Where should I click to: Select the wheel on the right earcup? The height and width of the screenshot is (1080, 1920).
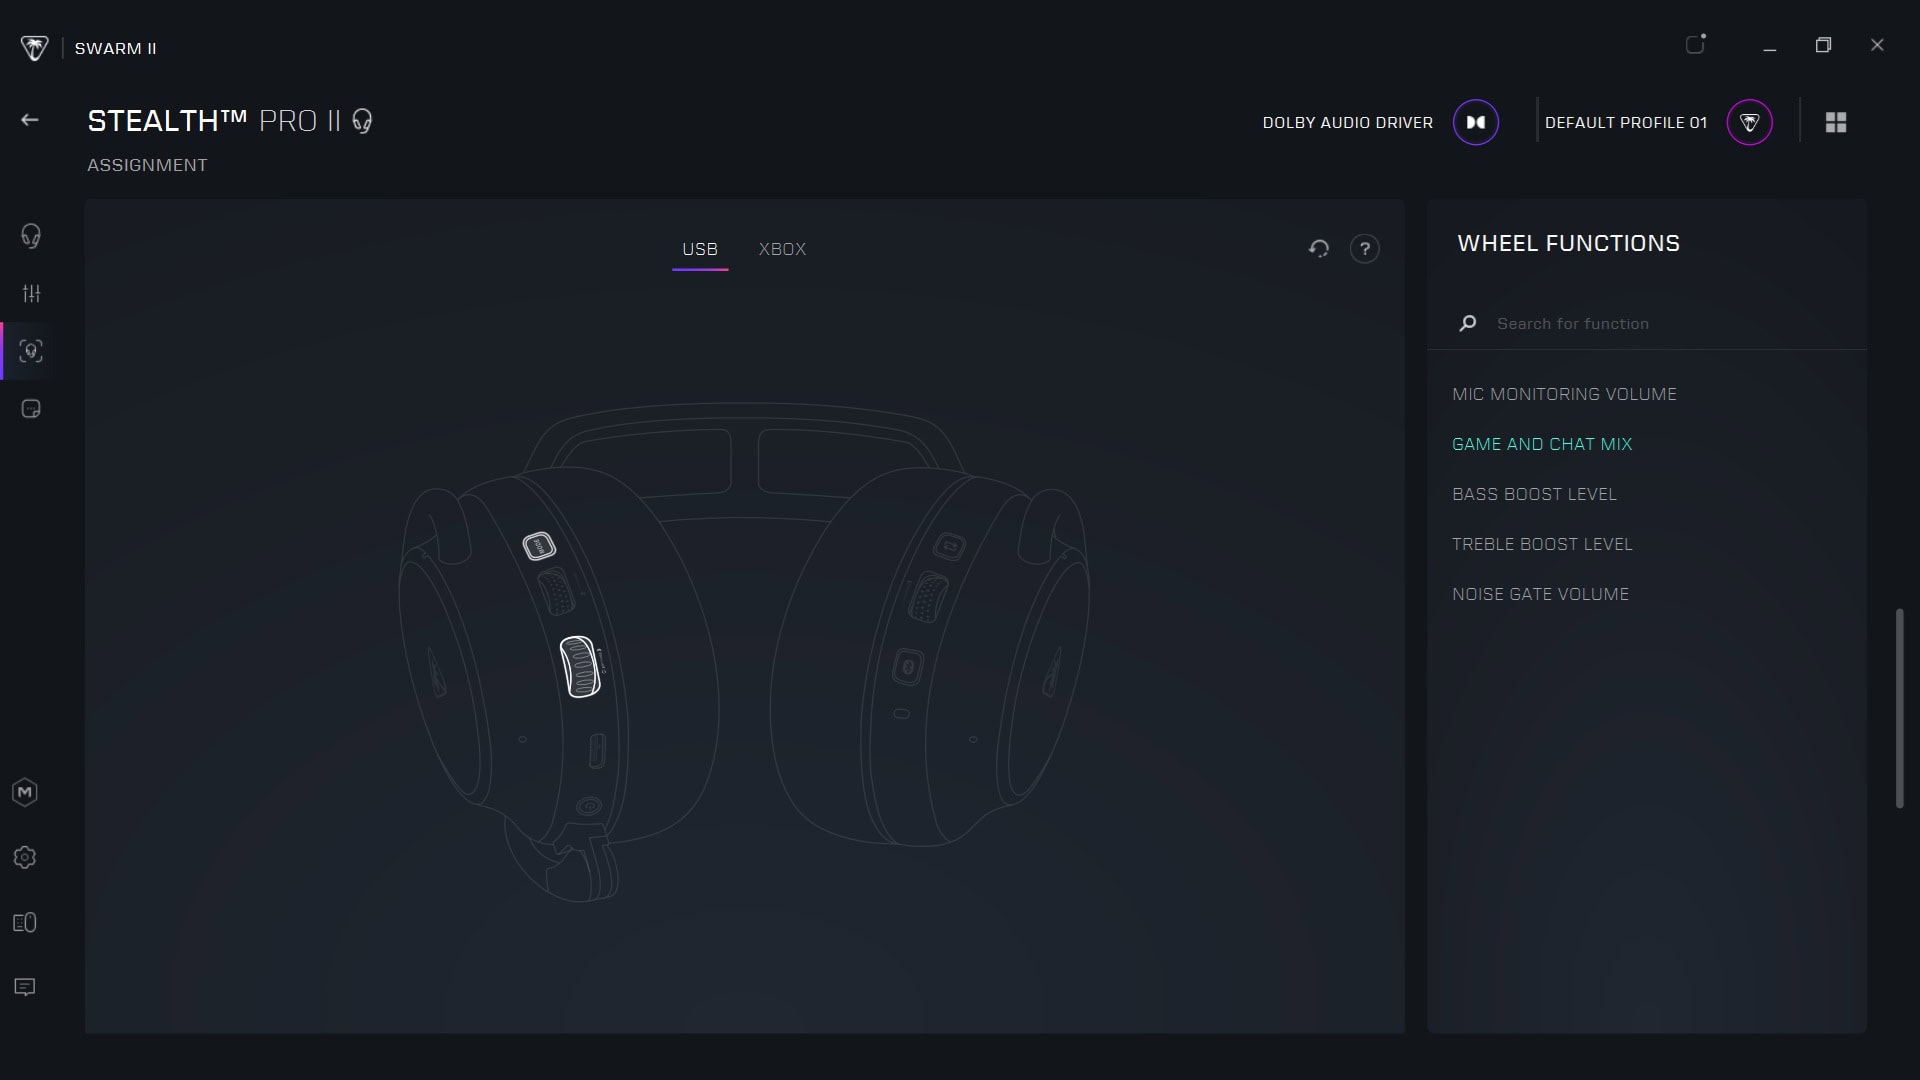pos(929,597)
